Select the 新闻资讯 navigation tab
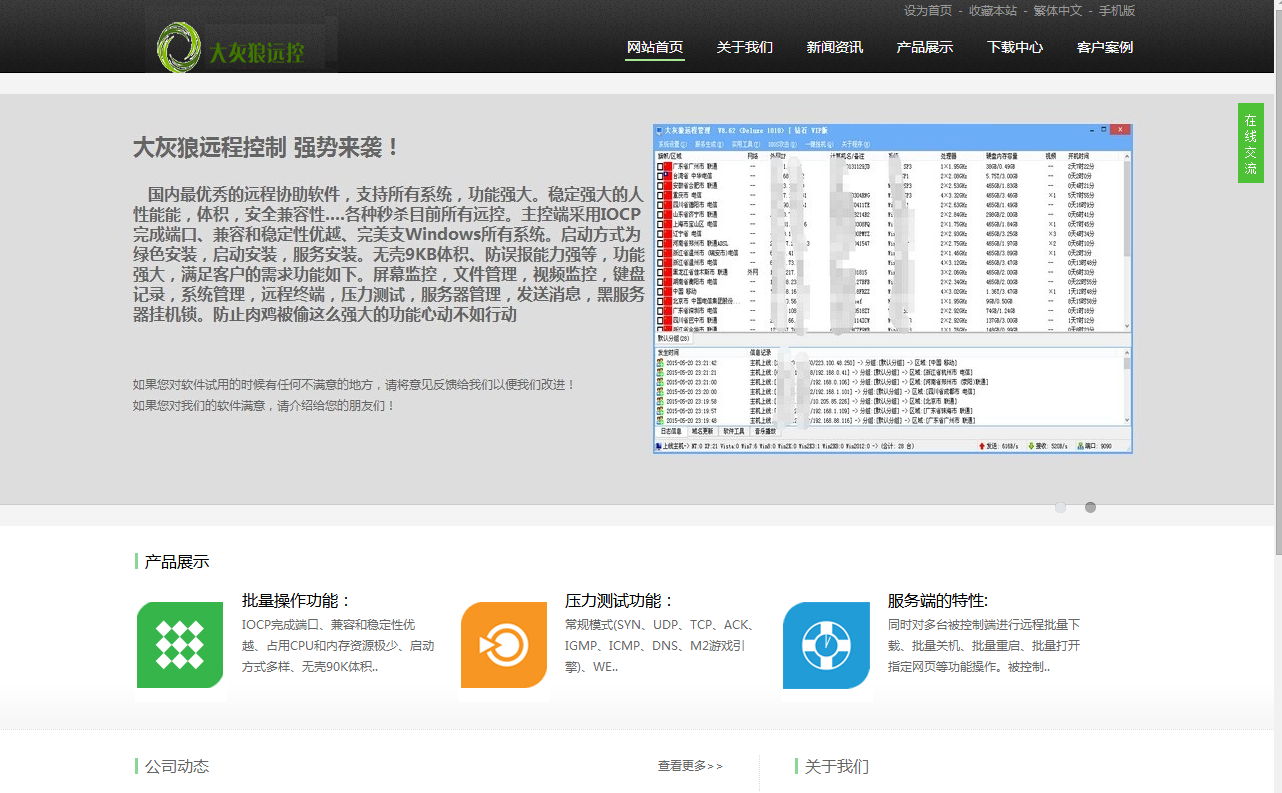The image size is (1282, 793). 835,47
